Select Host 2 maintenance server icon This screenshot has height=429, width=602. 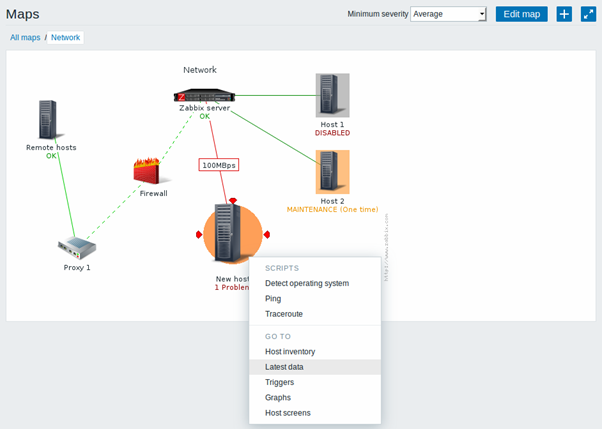coord(332,172)
